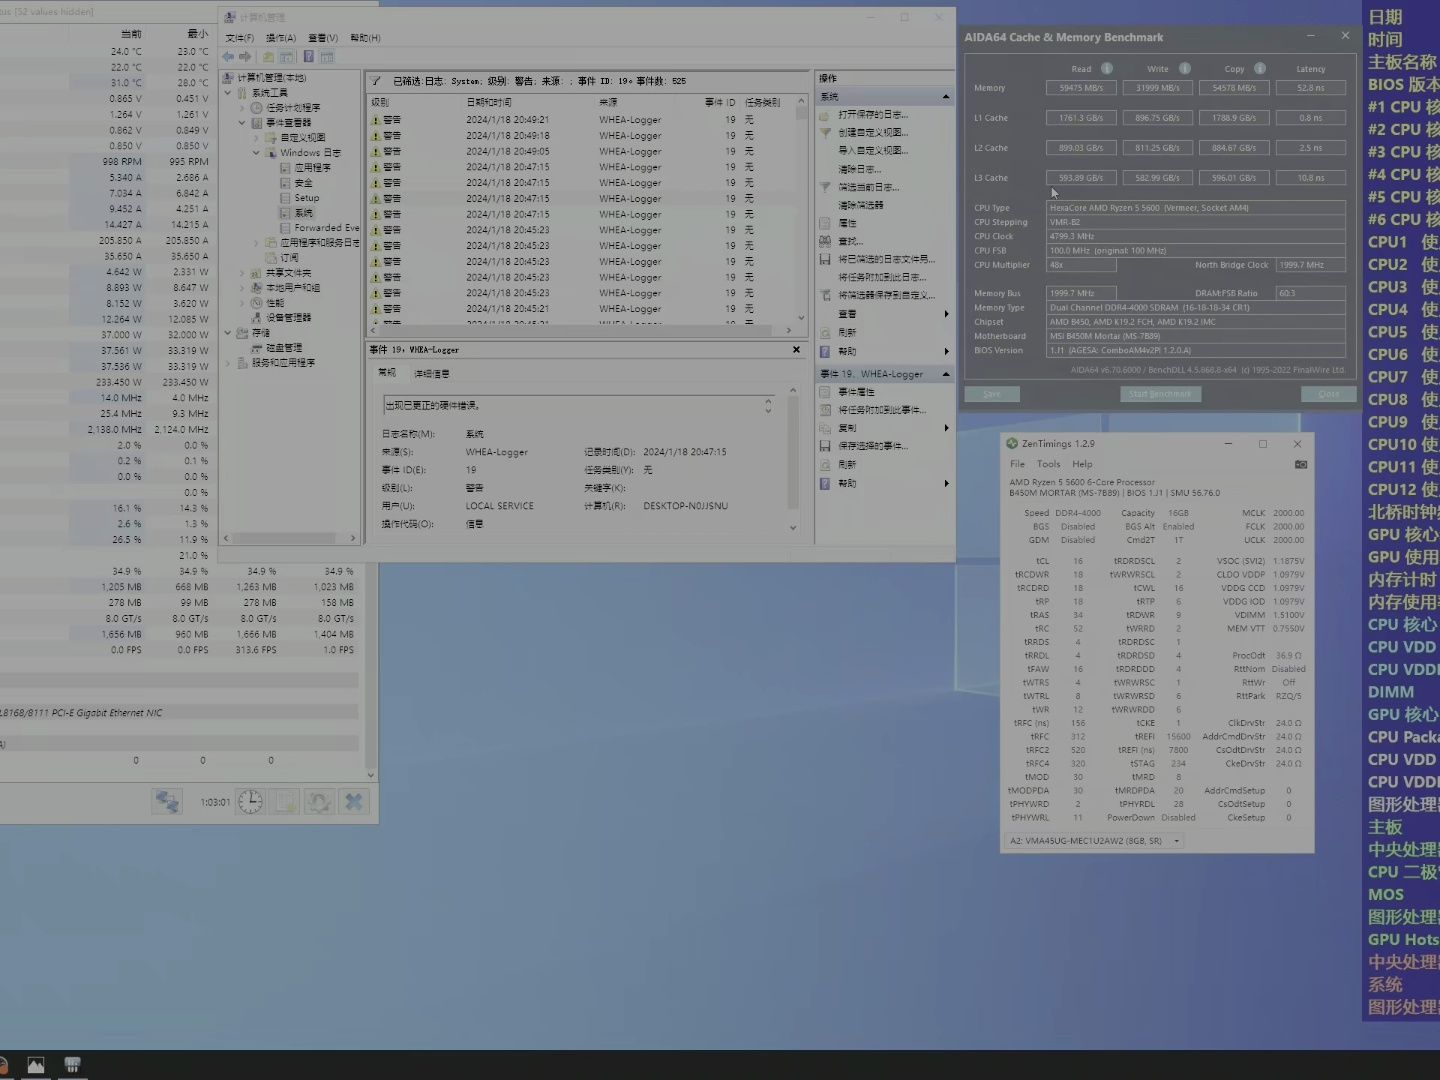Open ZenTimings memory module dropdown
The image size is (1440, 1080).
[x=1177, y=841]
